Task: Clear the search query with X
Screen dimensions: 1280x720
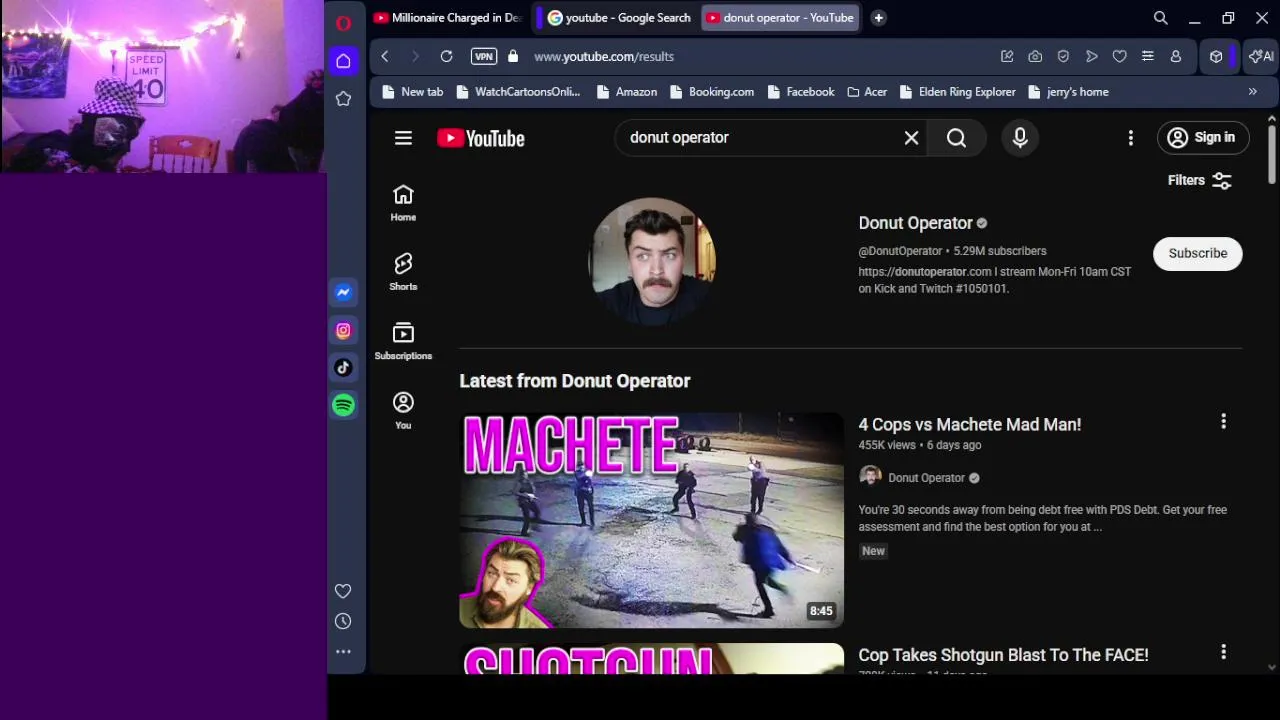Action: tap(911, 138)
